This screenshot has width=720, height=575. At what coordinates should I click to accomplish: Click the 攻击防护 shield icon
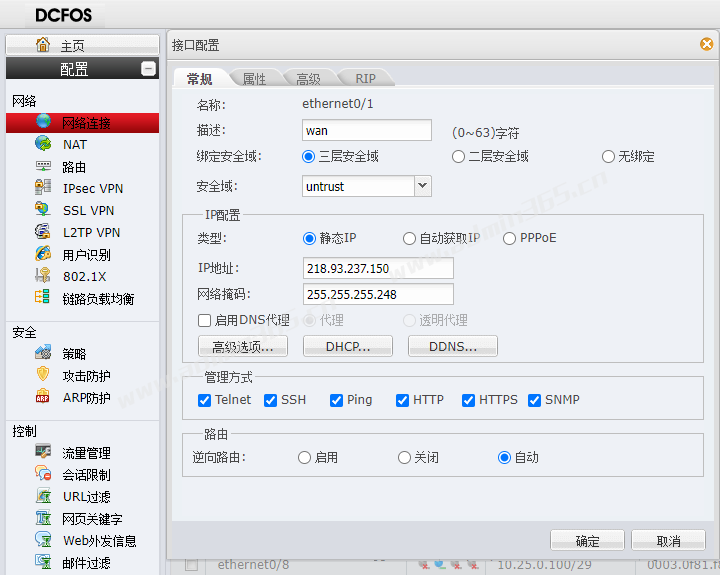click(43, 374)
